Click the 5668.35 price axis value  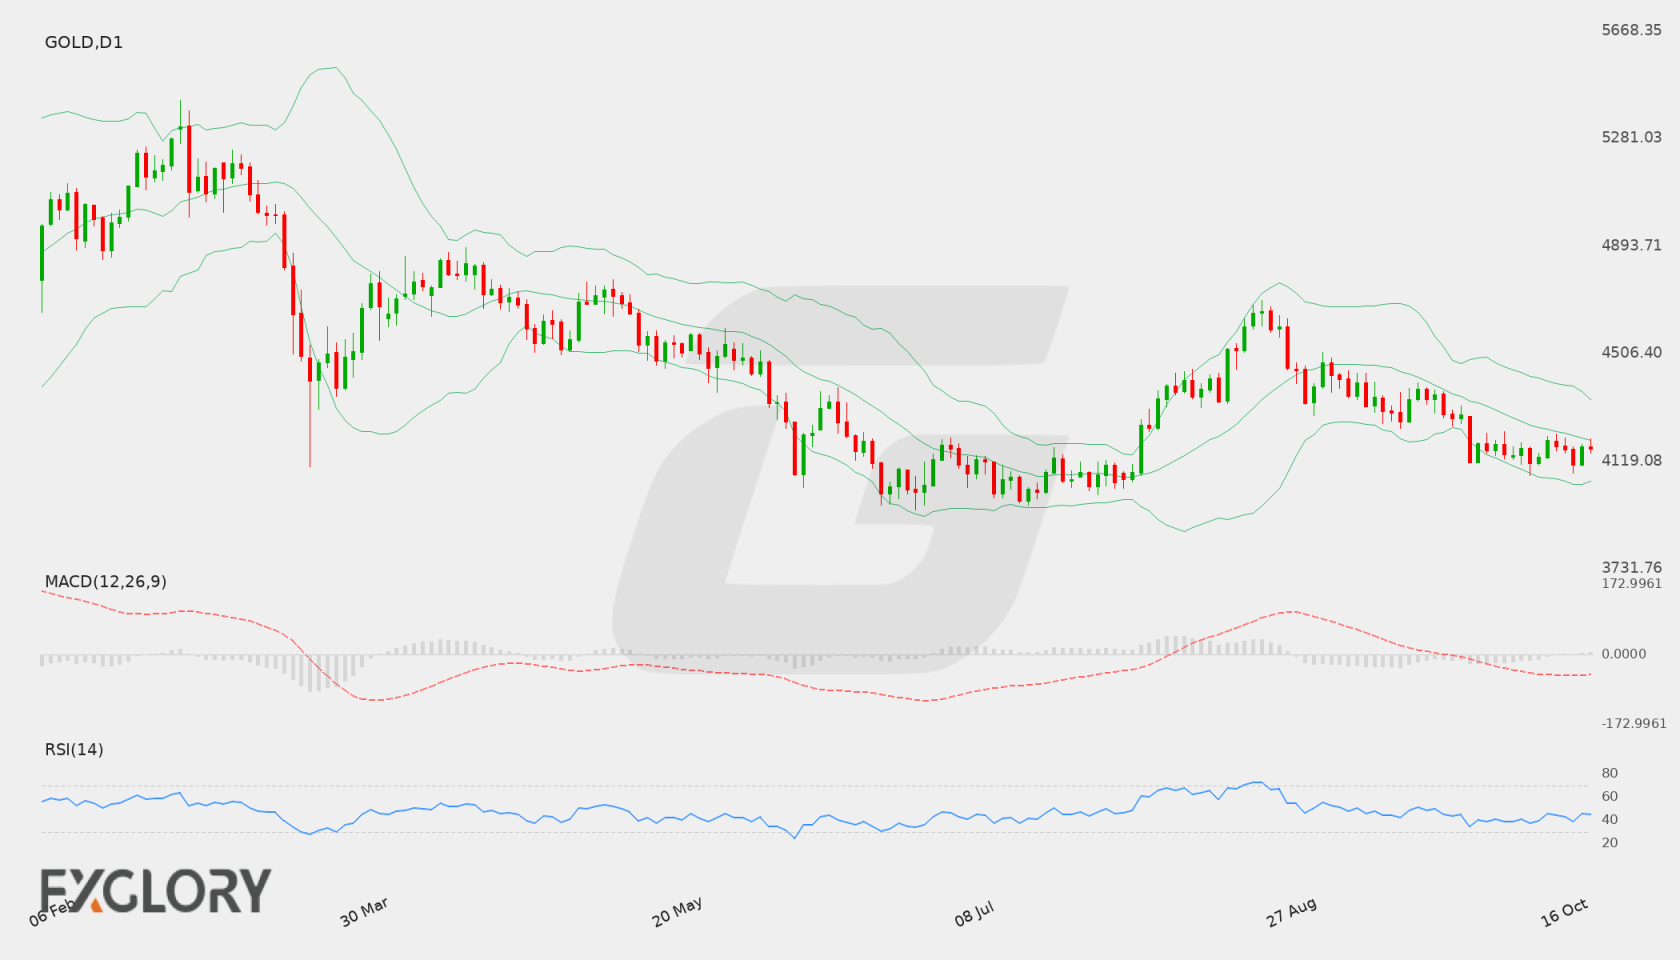tap(1632, 30)
